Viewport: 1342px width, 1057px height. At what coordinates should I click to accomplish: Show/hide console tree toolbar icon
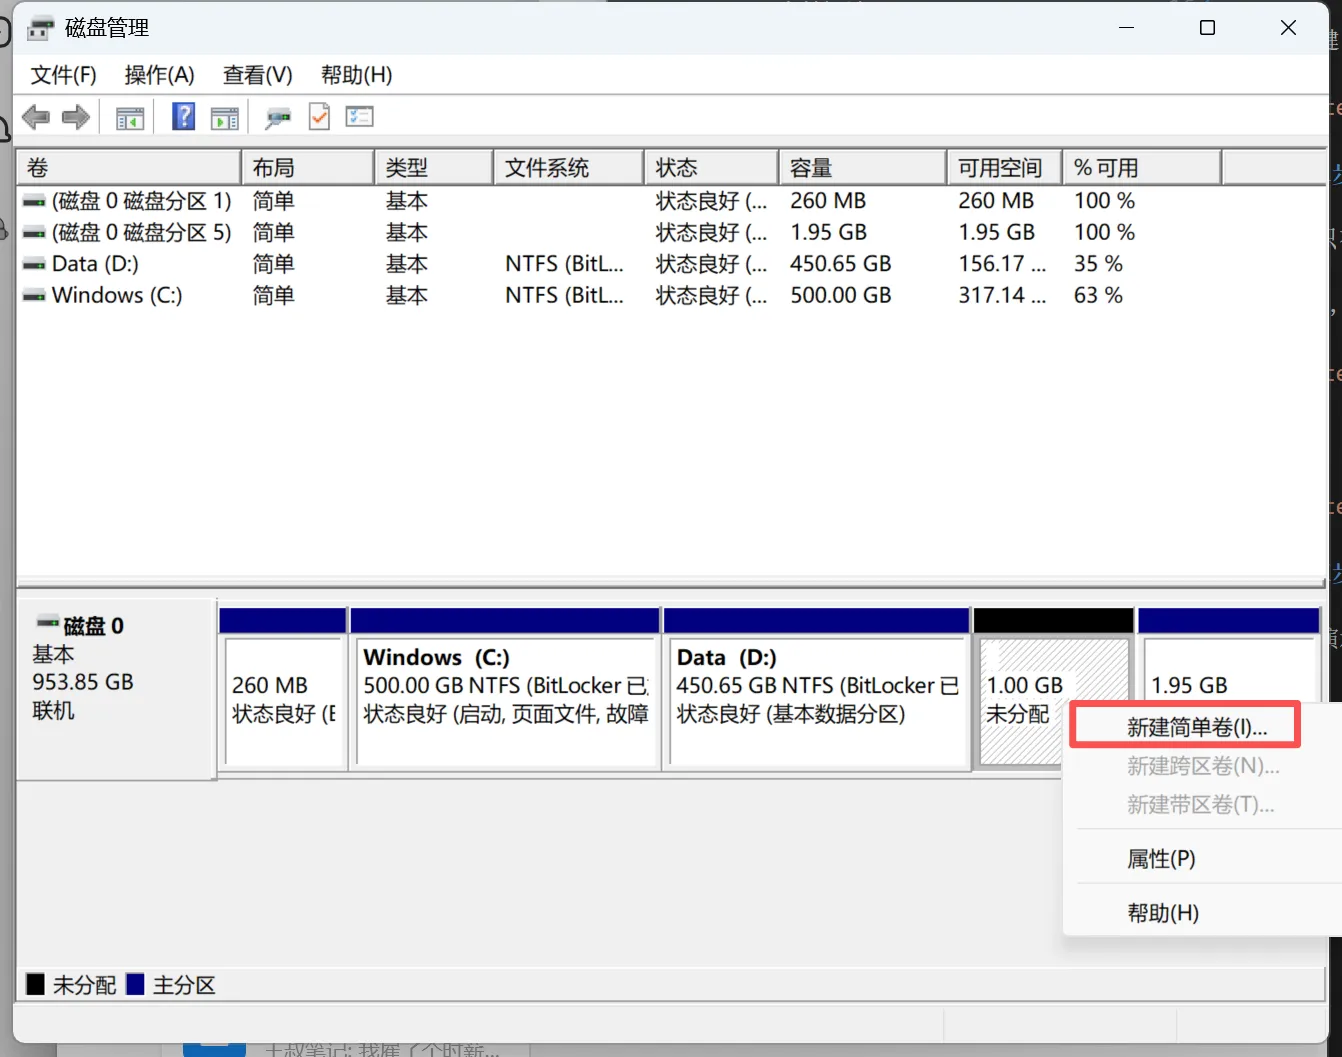(x=130, y=118)
